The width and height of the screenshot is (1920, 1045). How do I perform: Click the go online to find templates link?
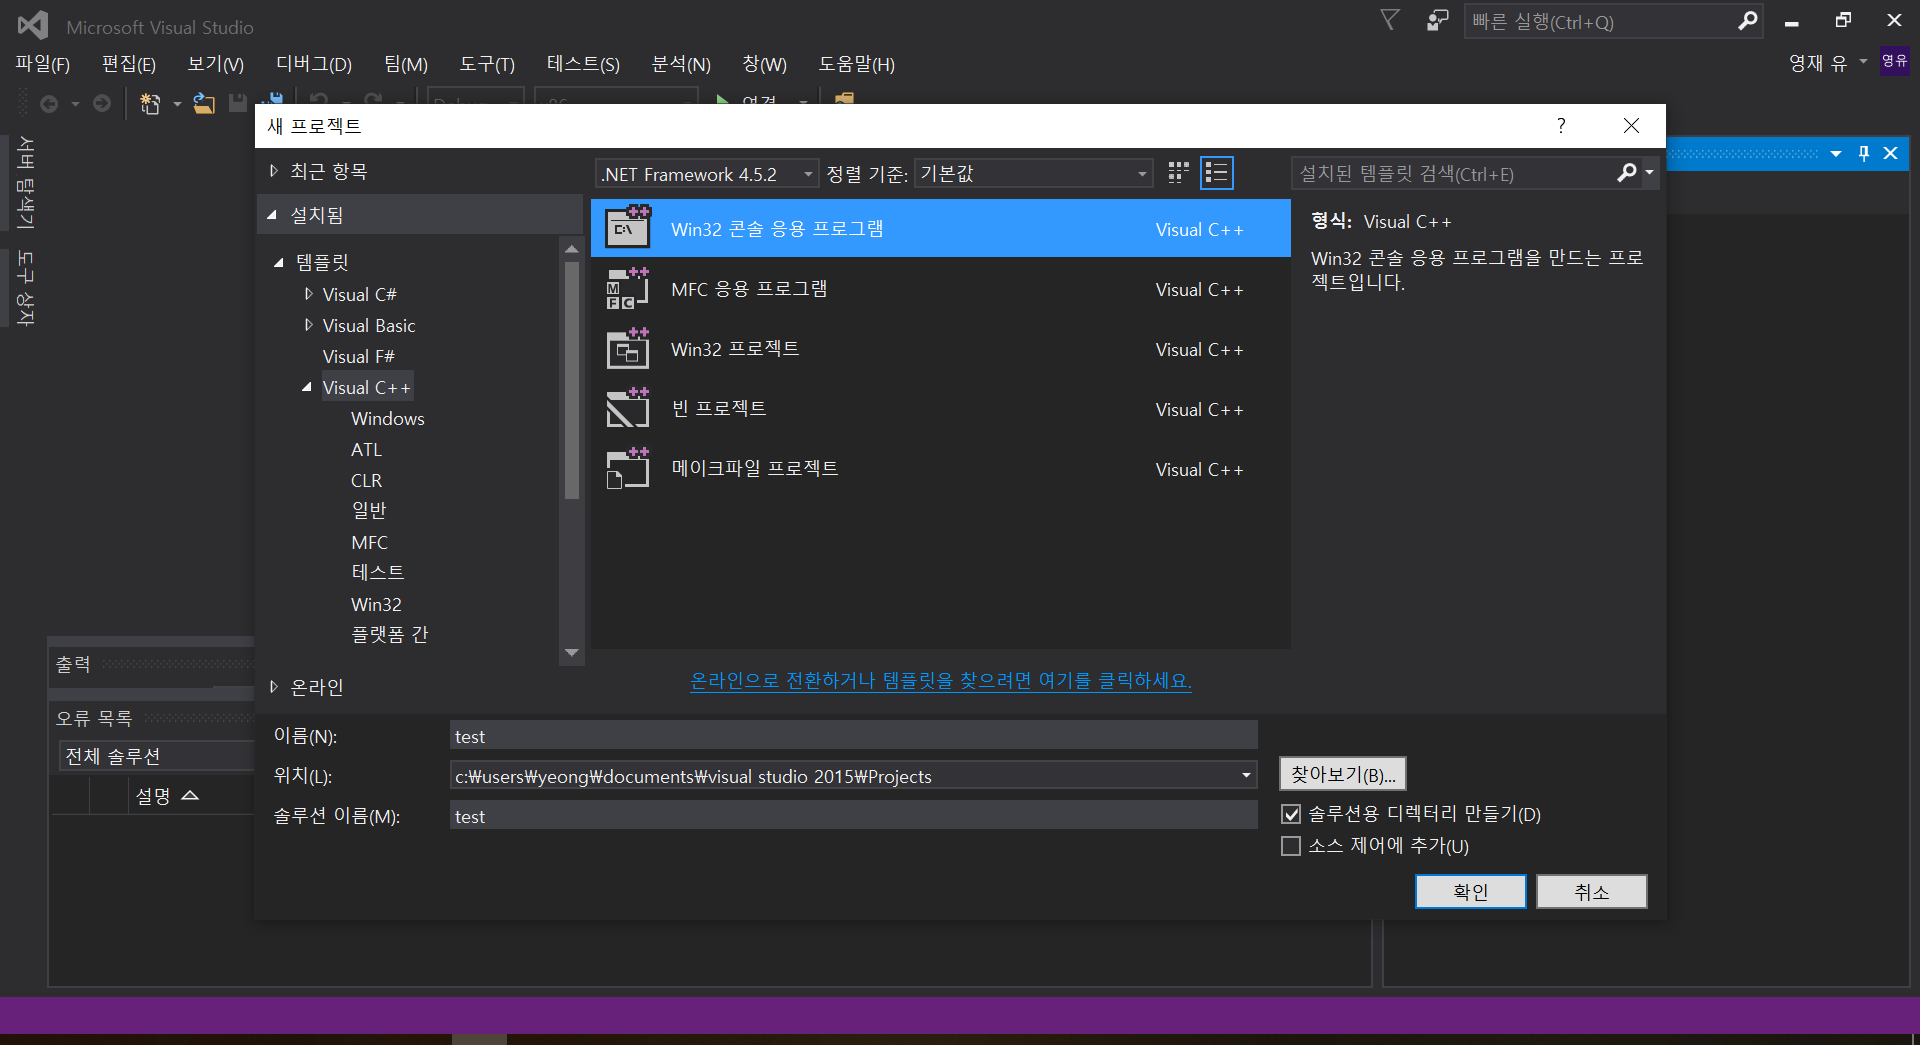point(941,681)
